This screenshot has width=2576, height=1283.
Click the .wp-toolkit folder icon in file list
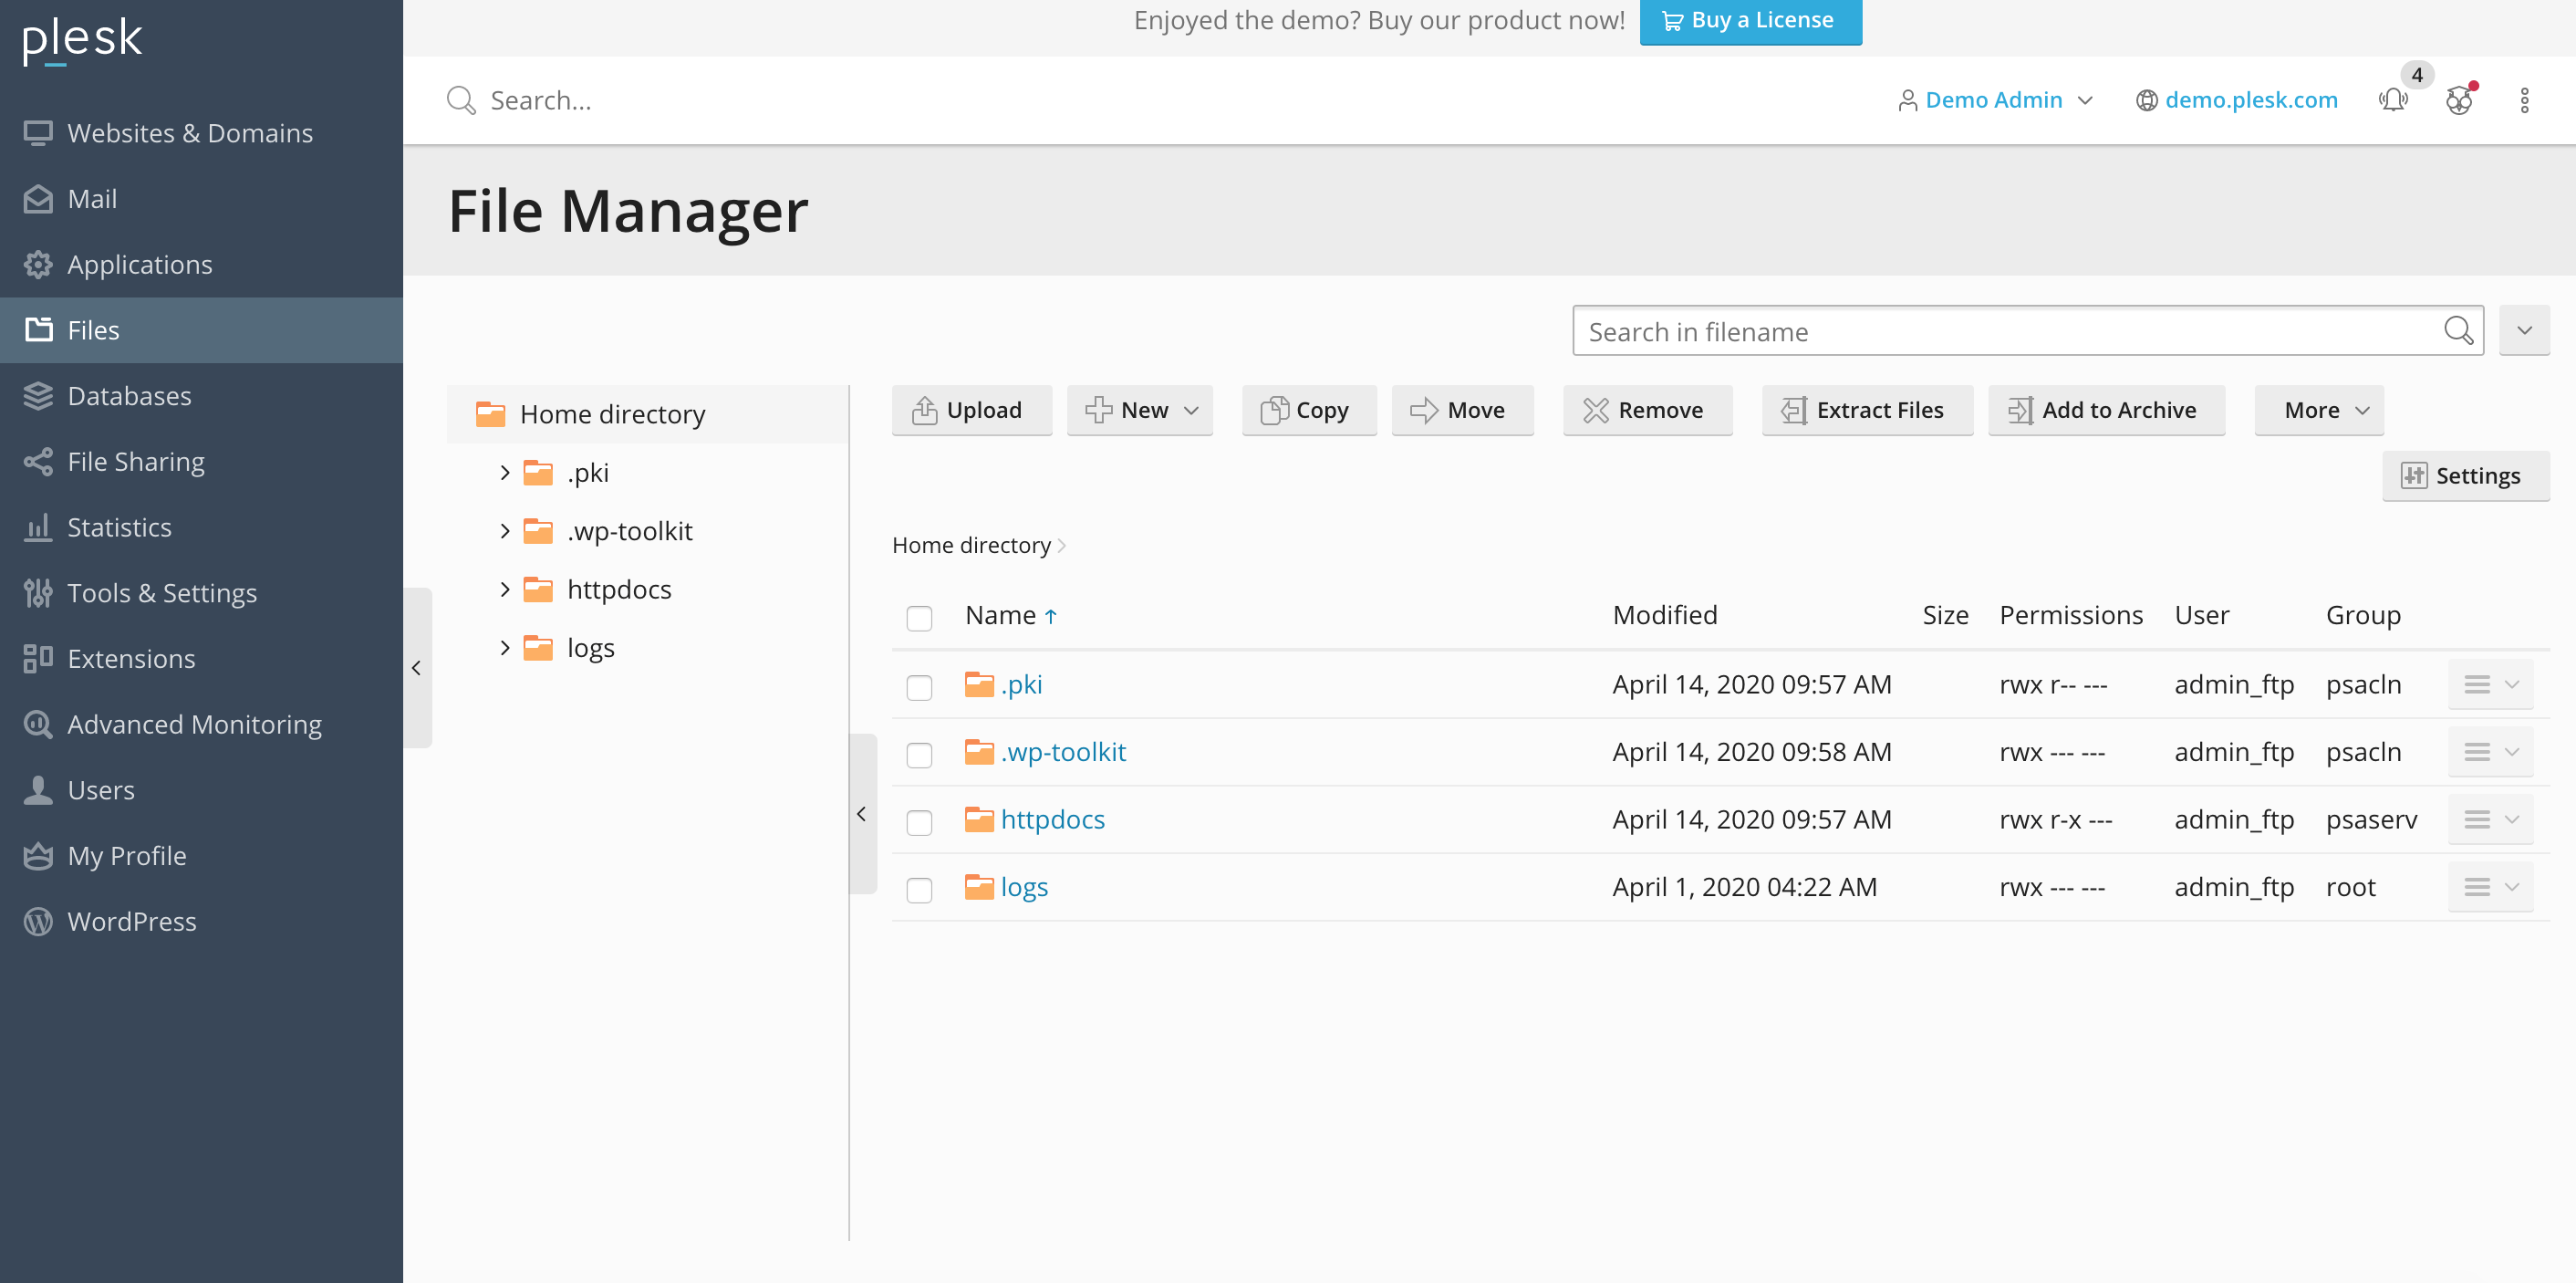pyautogui.click(x=979, y=751)
